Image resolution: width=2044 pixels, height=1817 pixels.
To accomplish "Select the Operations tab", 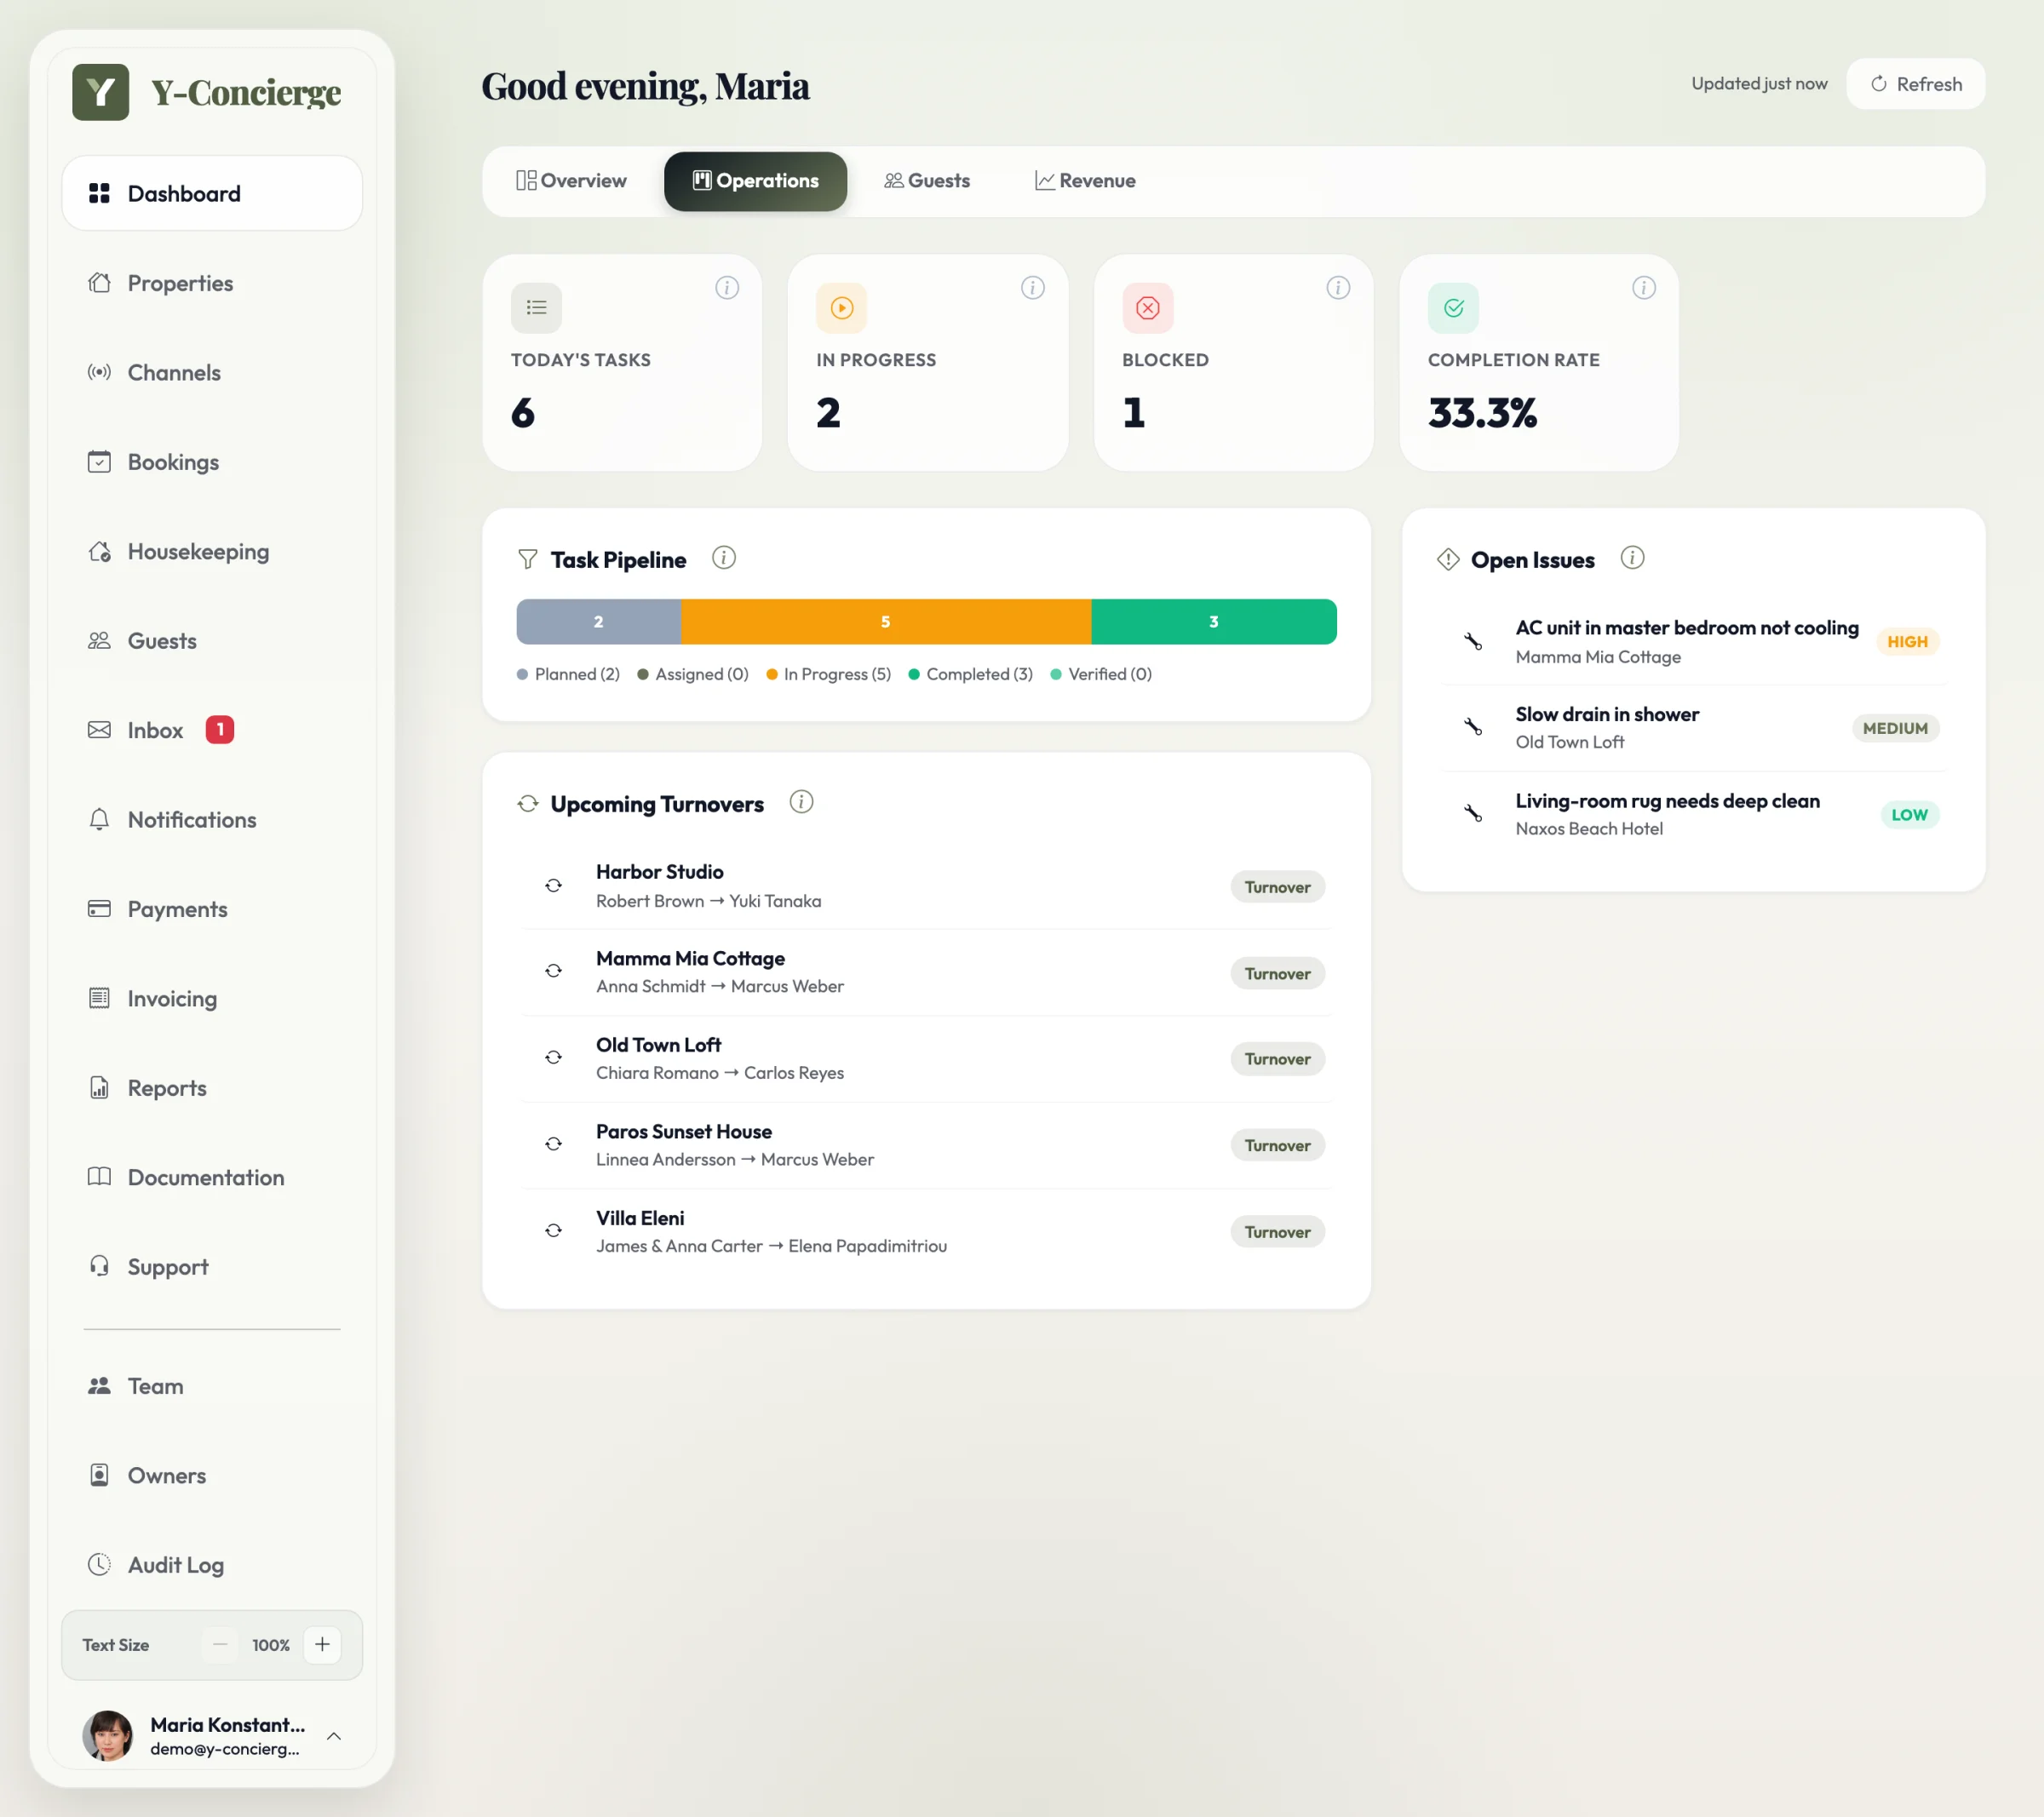I will 755,181.
